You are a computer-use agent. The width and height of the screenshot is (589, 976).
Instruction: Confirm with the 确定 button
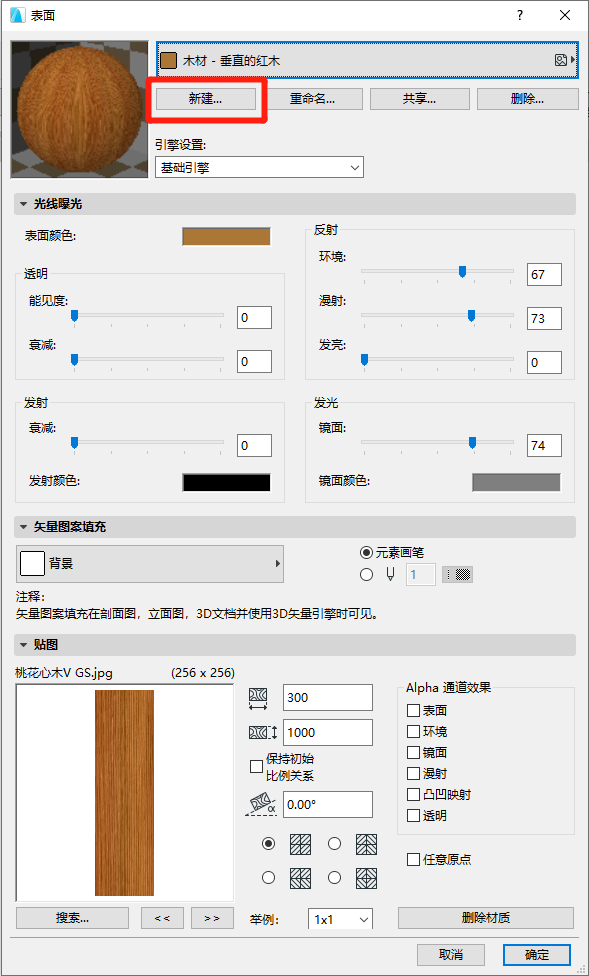click(x=537, y=955)
